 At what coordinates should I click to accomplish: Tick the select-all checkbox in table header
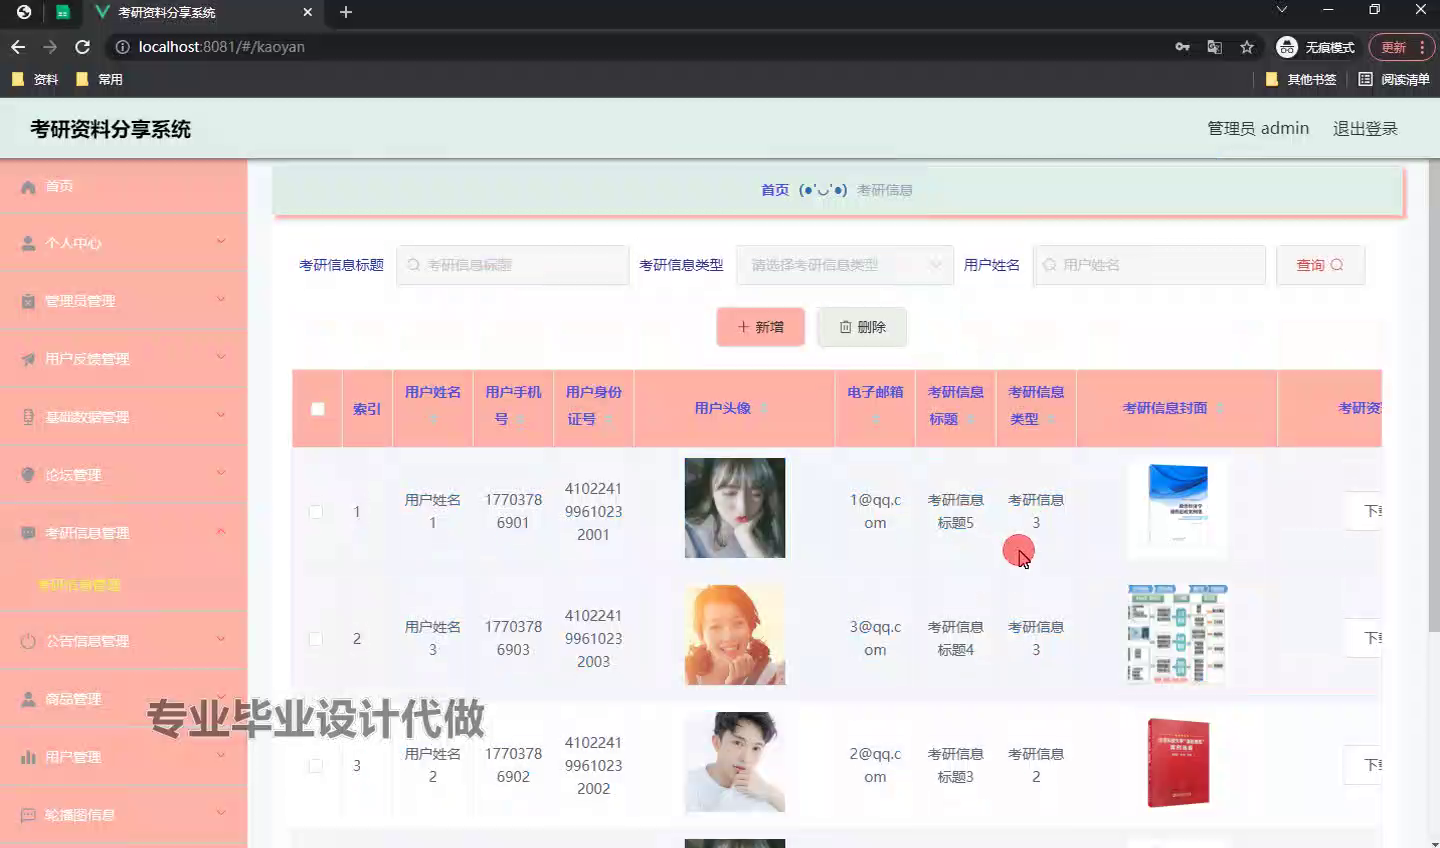317,409
